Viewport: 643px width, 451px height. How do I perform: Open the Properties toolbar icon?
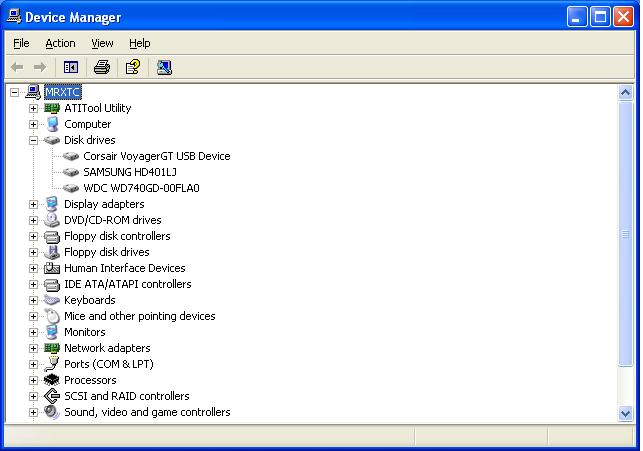point(133,67)
